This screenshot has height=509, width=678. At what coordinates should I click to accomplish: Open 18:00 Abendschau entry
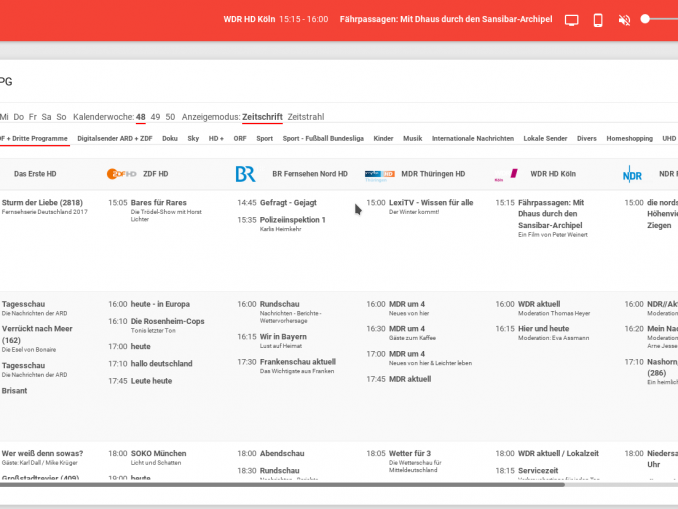pyautogui.click(x=282, y=453)
